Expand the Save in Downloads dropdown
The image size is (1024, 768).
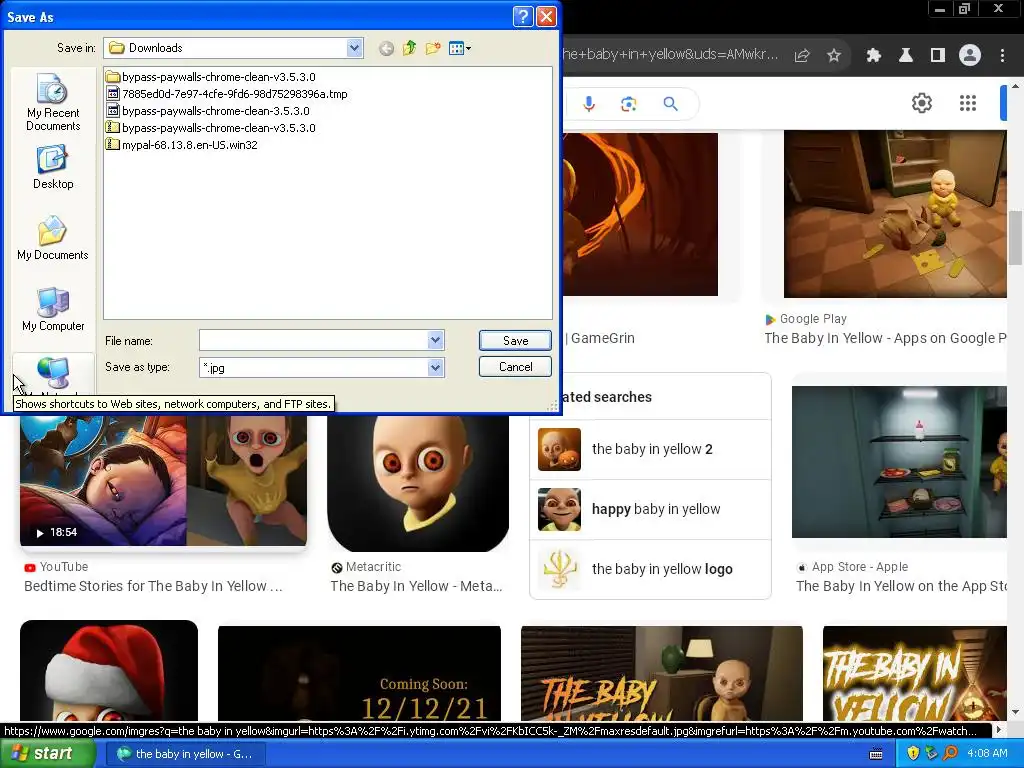click(x=355, y=48)
